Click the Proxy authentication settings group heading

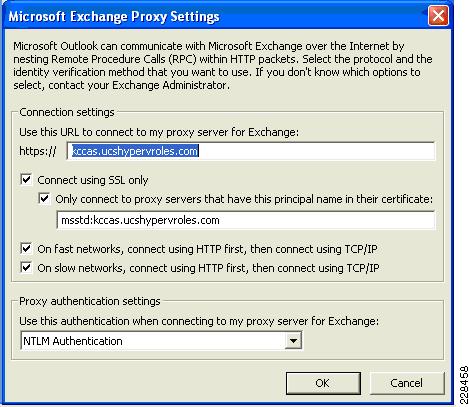[x=90, y=301]
